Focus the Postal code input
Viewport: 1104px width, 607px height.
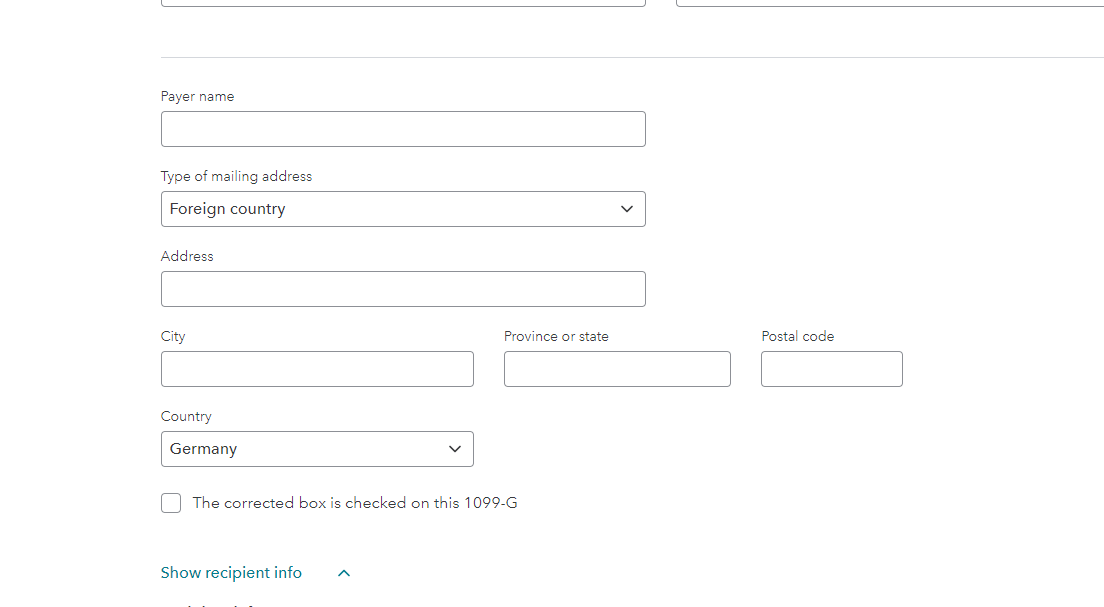[x=832, y=369]
